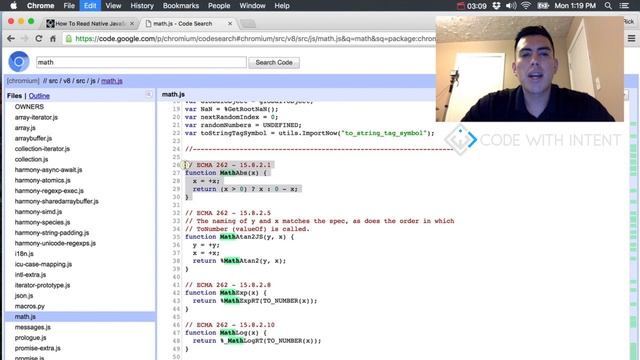The image size is (640, 360).
Task: Click the clock showing Mon 1:19 PM
Action: (575, 6)
